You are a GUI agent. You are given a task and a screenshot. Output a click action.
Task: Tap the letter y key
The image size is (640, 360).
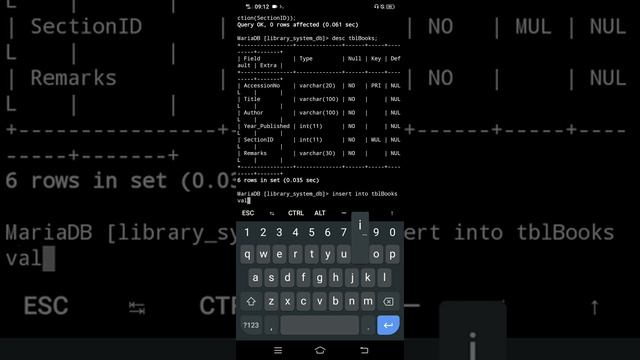327,254
